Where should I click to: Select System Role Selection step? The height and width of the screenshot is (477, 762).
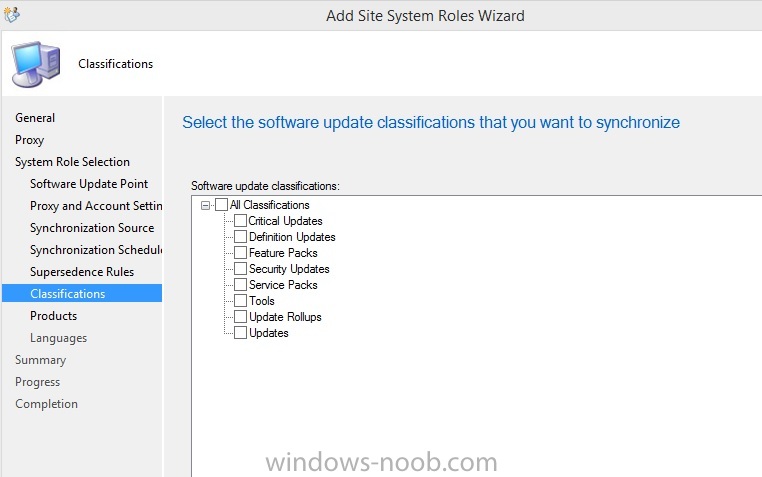coord(72,162)
